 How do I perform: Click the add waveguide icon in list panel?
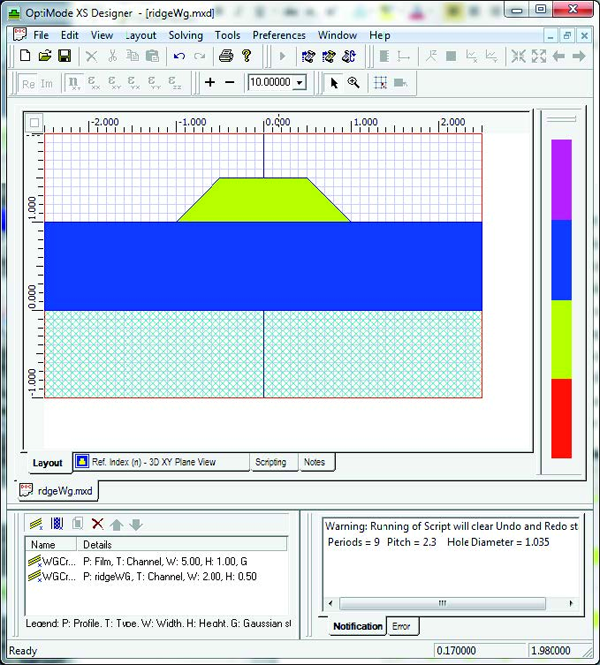point(36,524)
